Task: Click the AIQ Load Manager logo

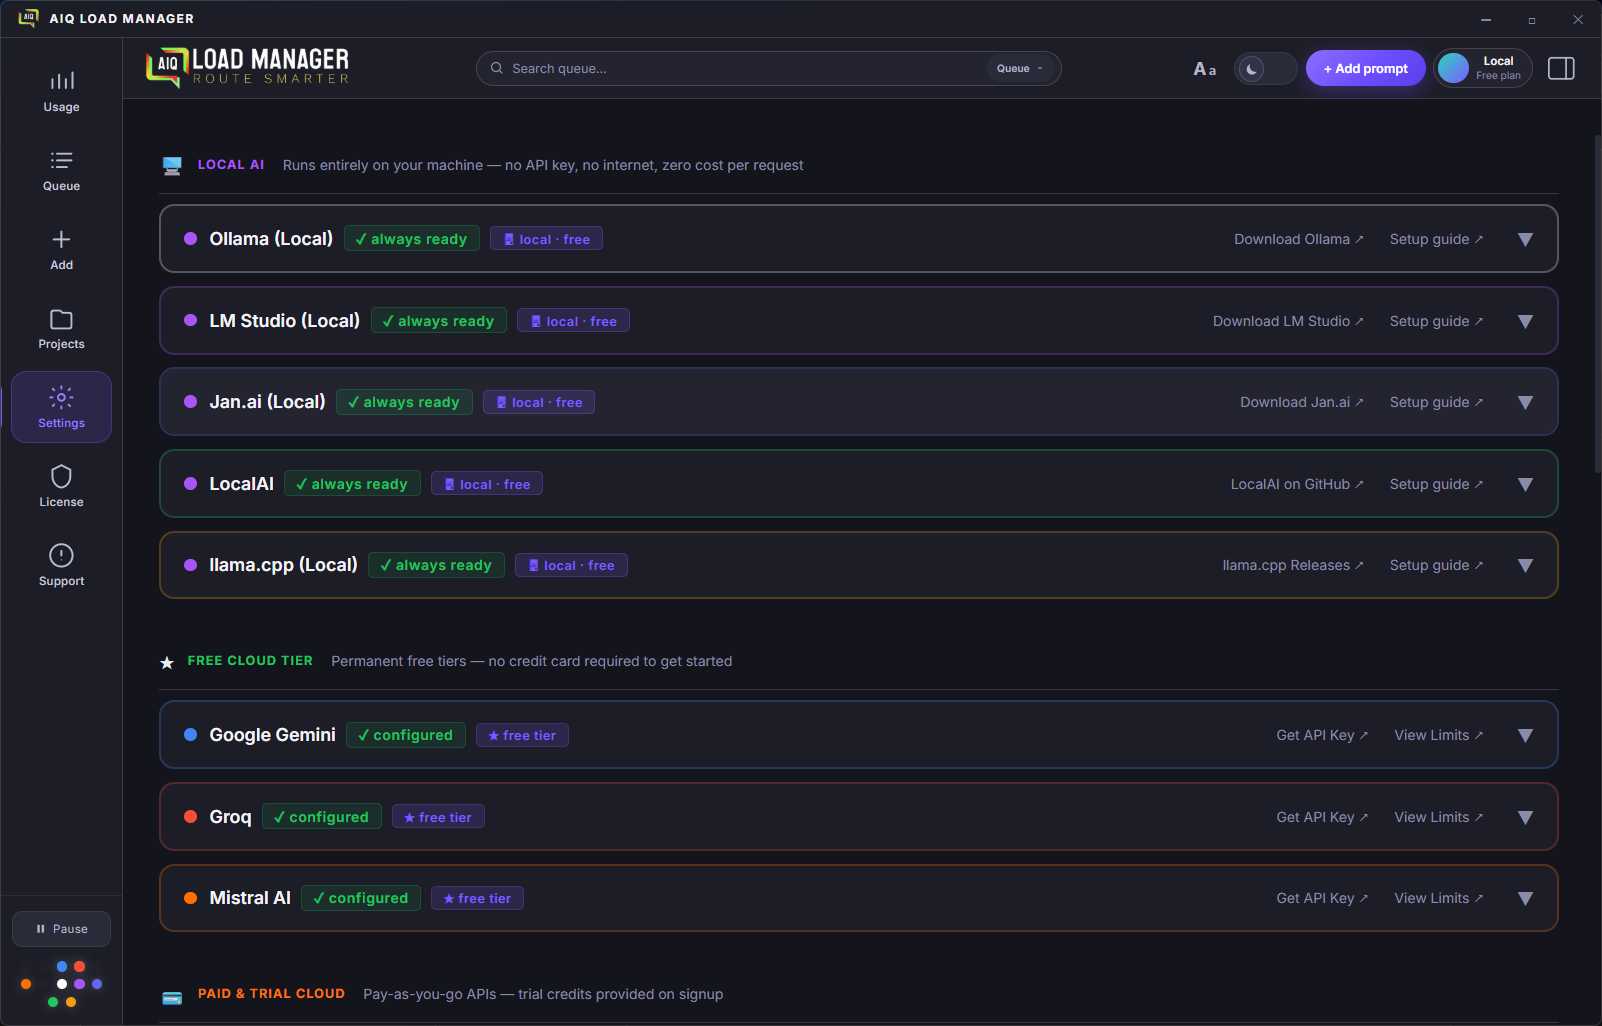Action: pos(247,67)
